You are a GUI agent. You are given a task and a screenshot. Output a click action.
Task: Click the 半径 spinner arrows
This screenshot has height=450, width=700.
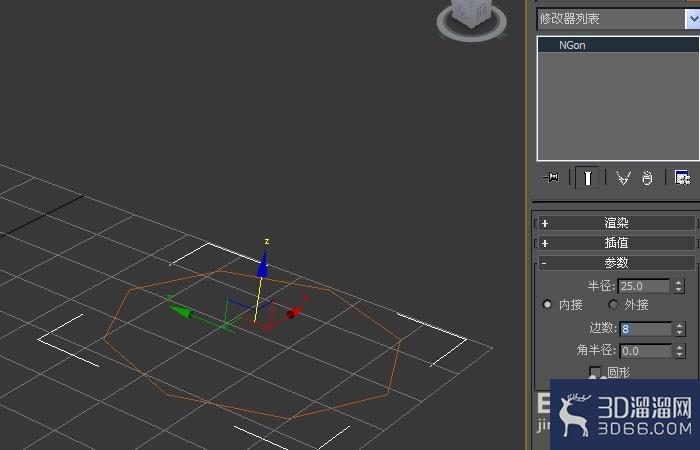679,286
